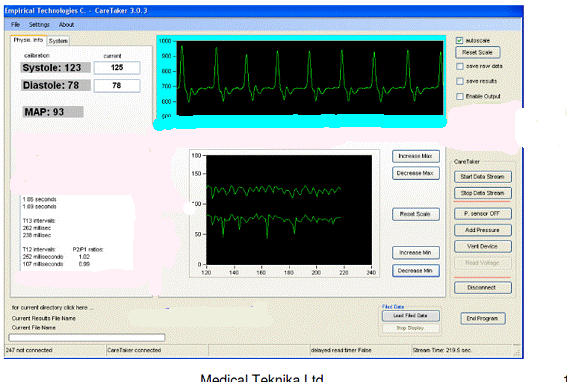The image size is (567, 382).
Task: Open the About menu
Action: (66, 25)
